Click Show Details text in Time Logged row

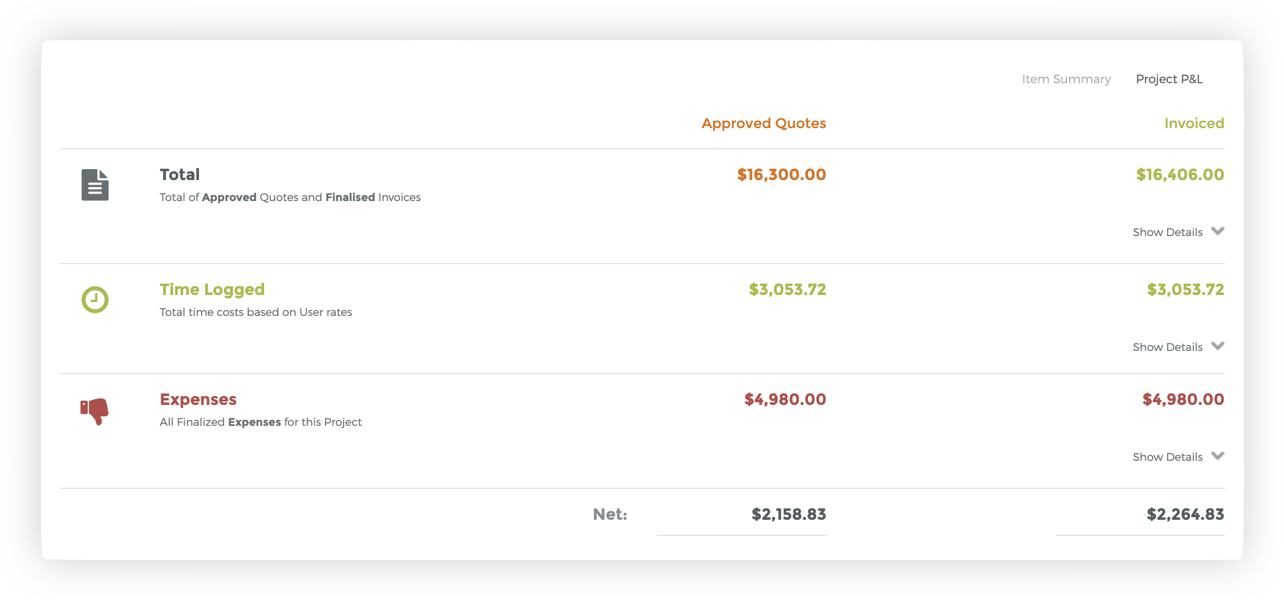point(1167,347)
